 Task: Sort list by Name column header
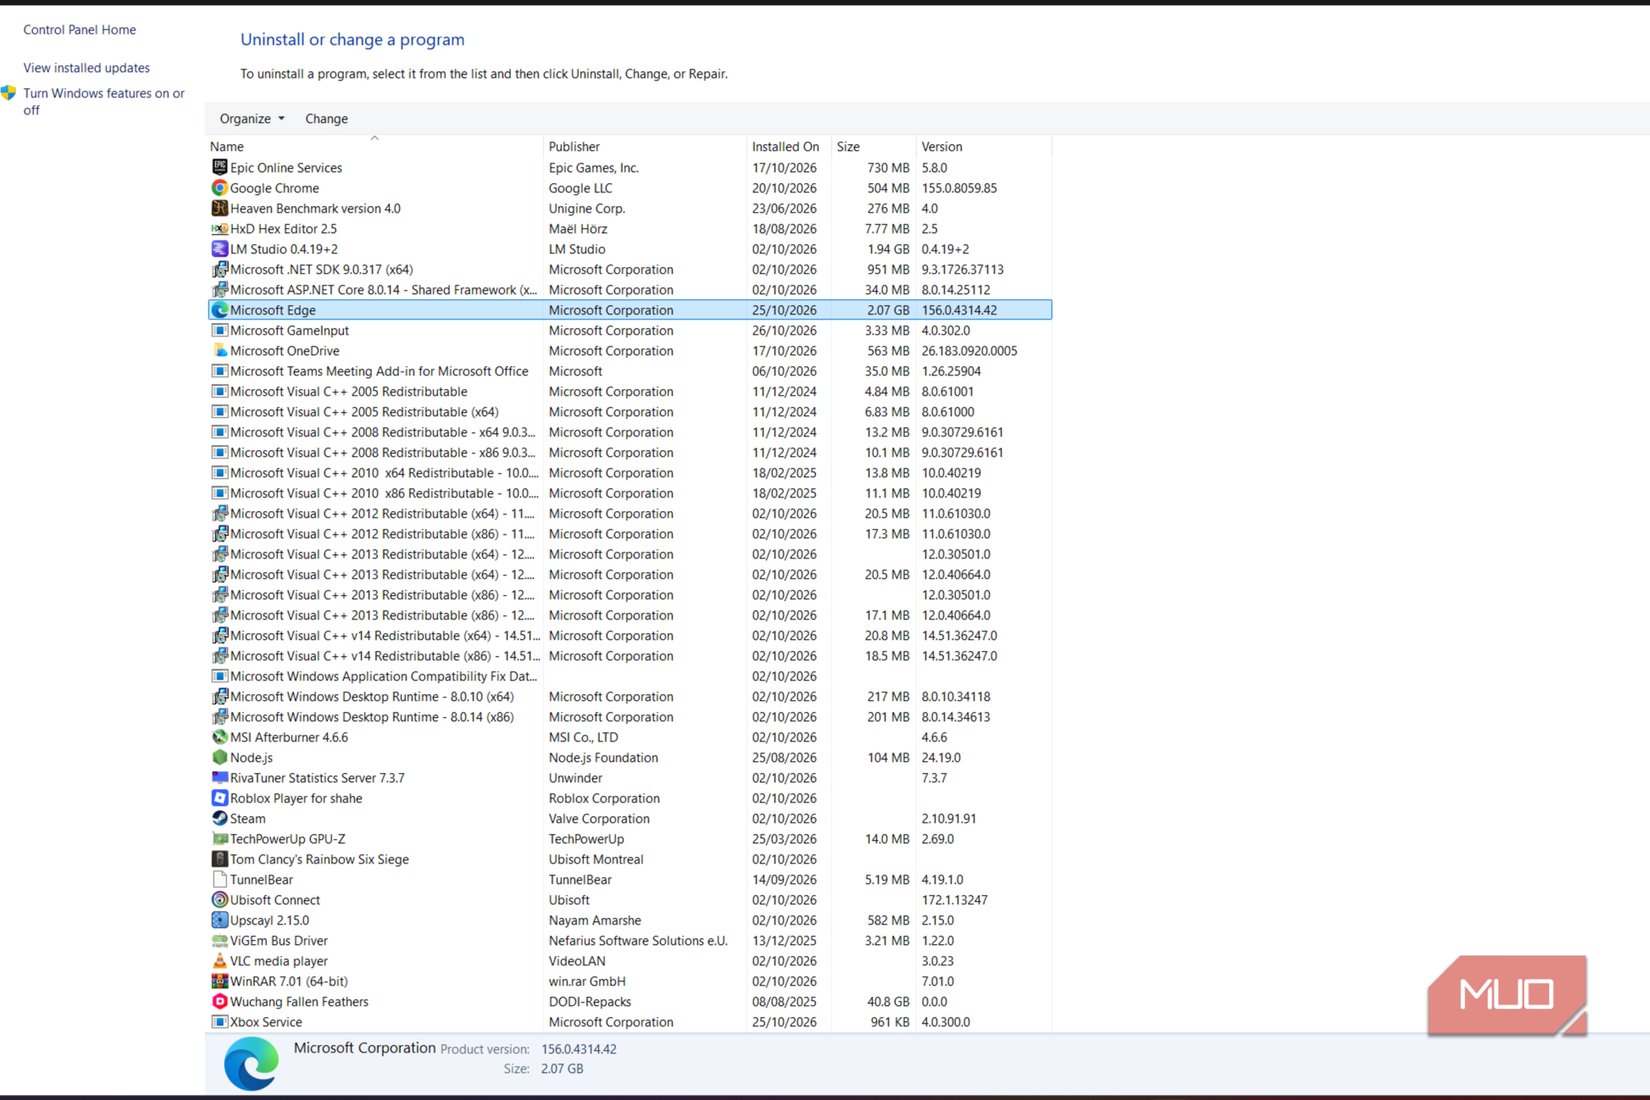pos(375,146)
